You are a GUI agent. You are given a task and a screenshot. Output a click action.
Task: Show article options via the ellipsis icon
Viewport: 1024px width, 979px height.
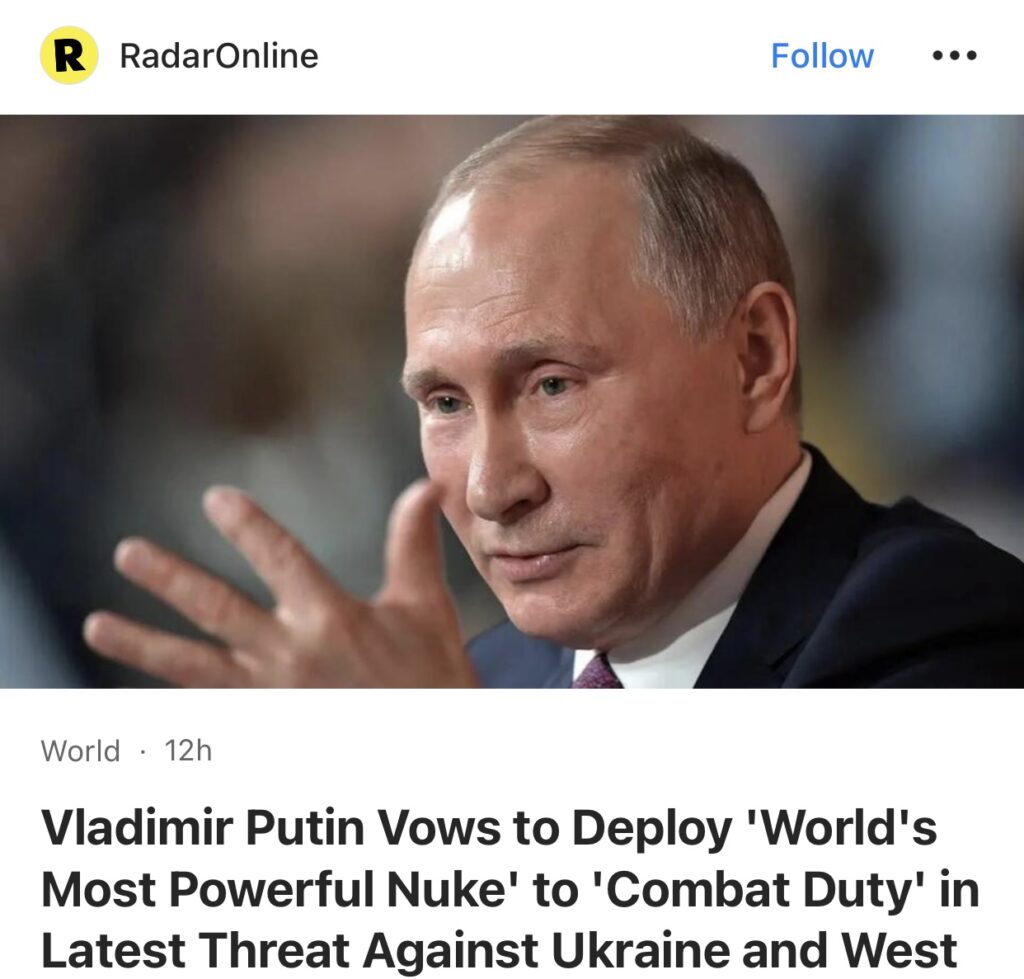(x=954, y=56)
